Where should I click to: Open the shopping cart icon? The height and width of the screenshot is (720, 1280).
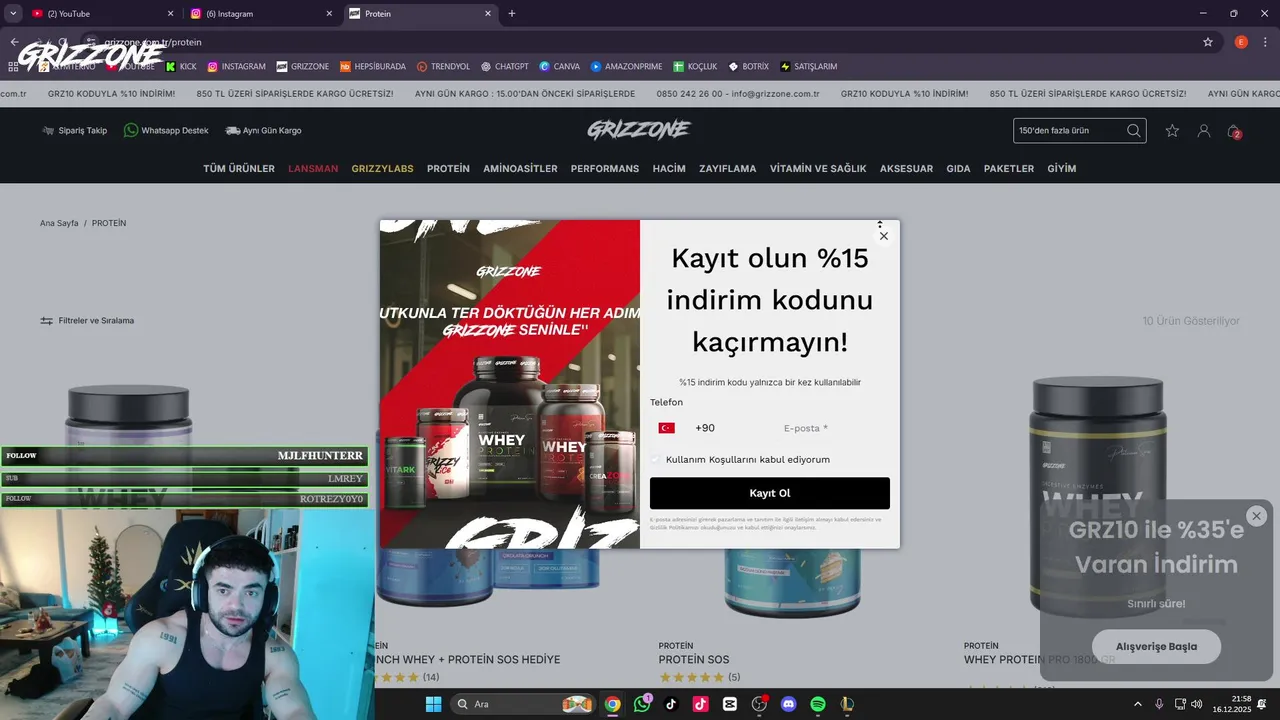pos(1234,131)
